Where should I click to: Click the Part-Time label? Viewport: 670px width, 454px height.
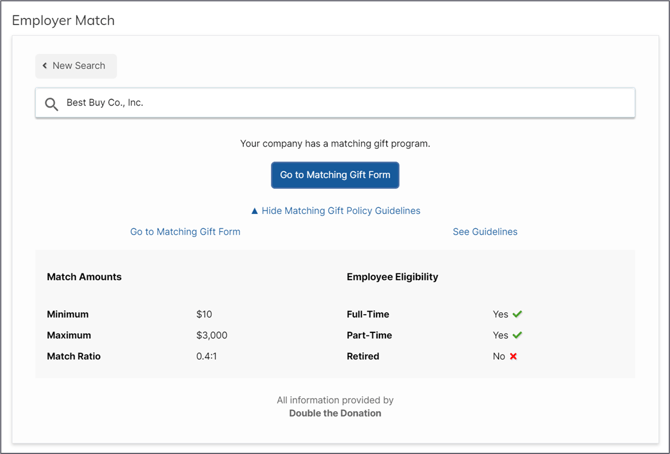(x=369, y=335)
